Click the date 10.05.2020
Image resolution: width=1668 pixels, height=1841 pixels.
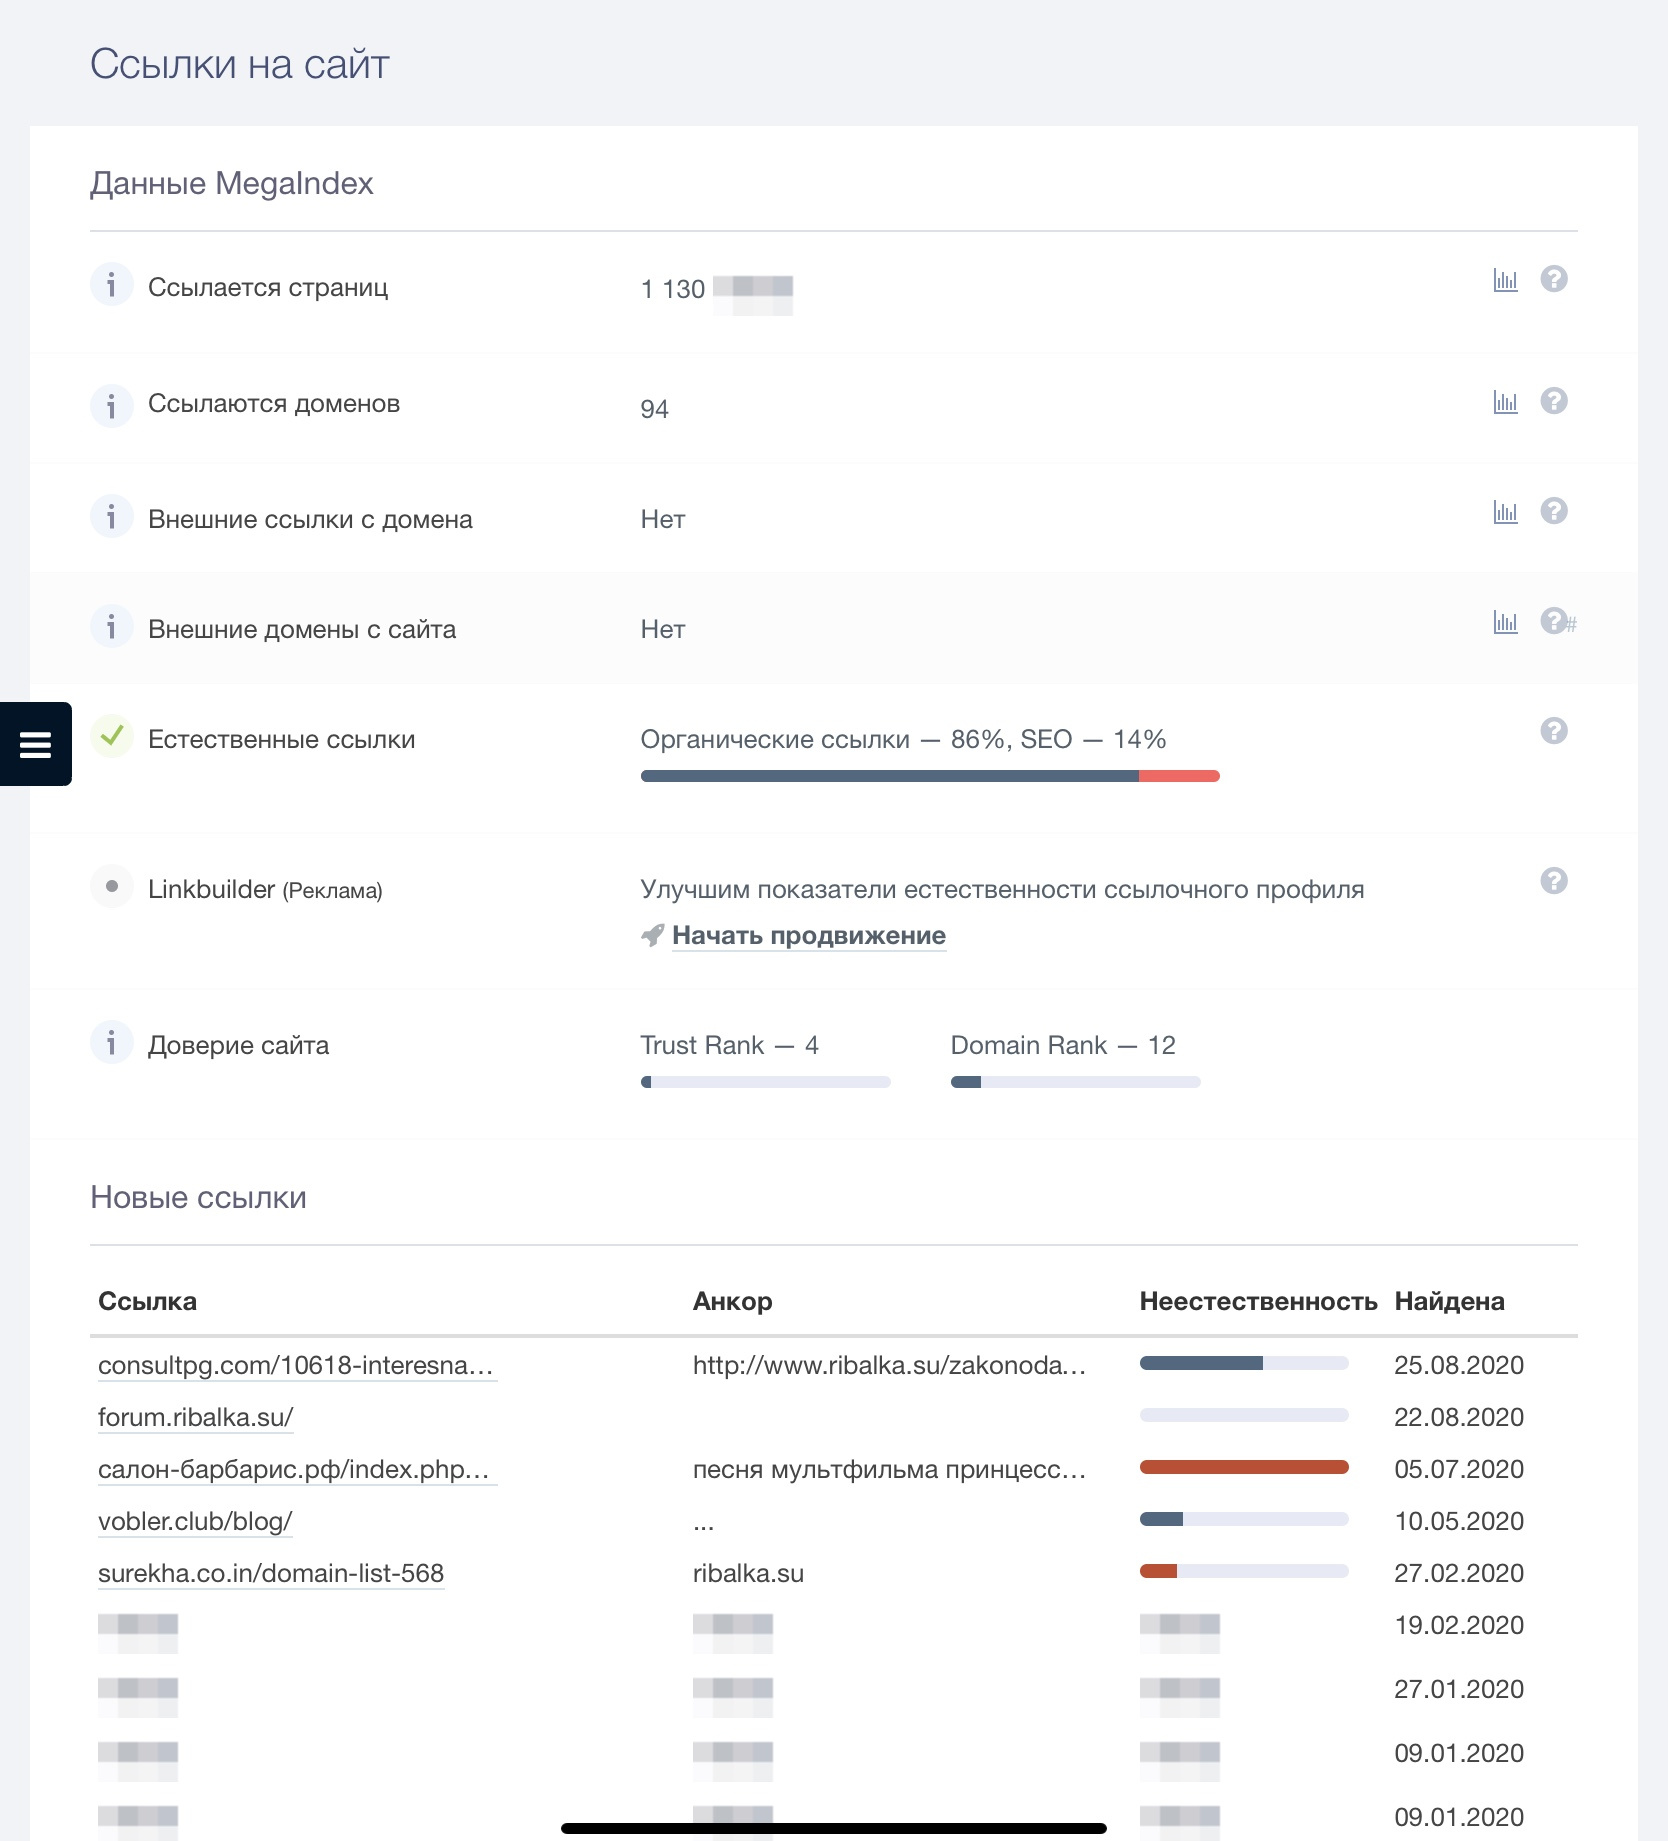pos(1459,1521)
